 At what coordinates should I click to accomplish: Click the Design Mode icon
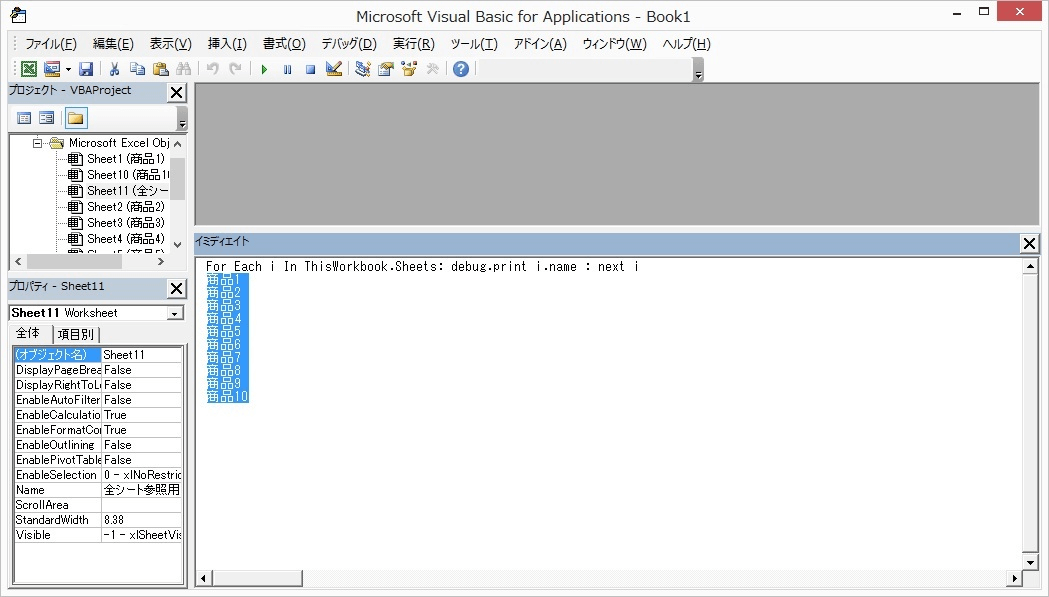pyautogui.click(x=334, y=69)
